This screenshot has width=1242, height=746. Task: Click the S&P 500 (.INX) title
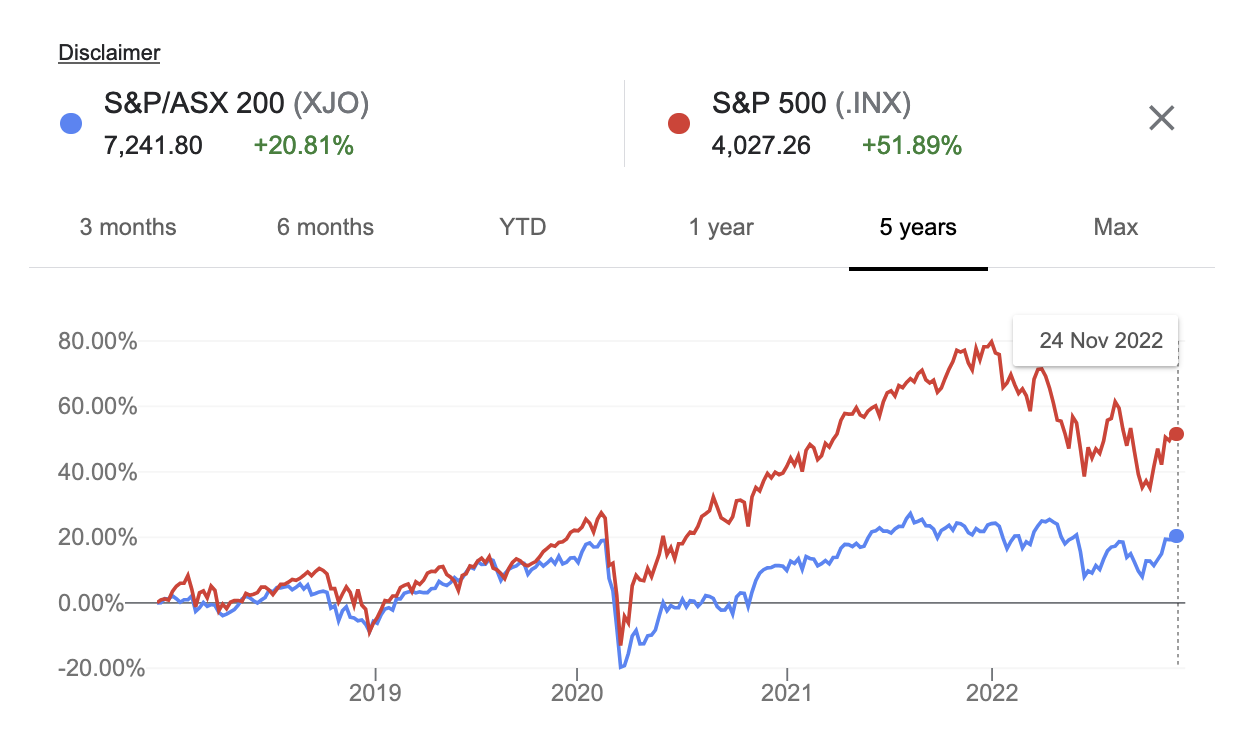pyautogui.click(x=811, y=103)
